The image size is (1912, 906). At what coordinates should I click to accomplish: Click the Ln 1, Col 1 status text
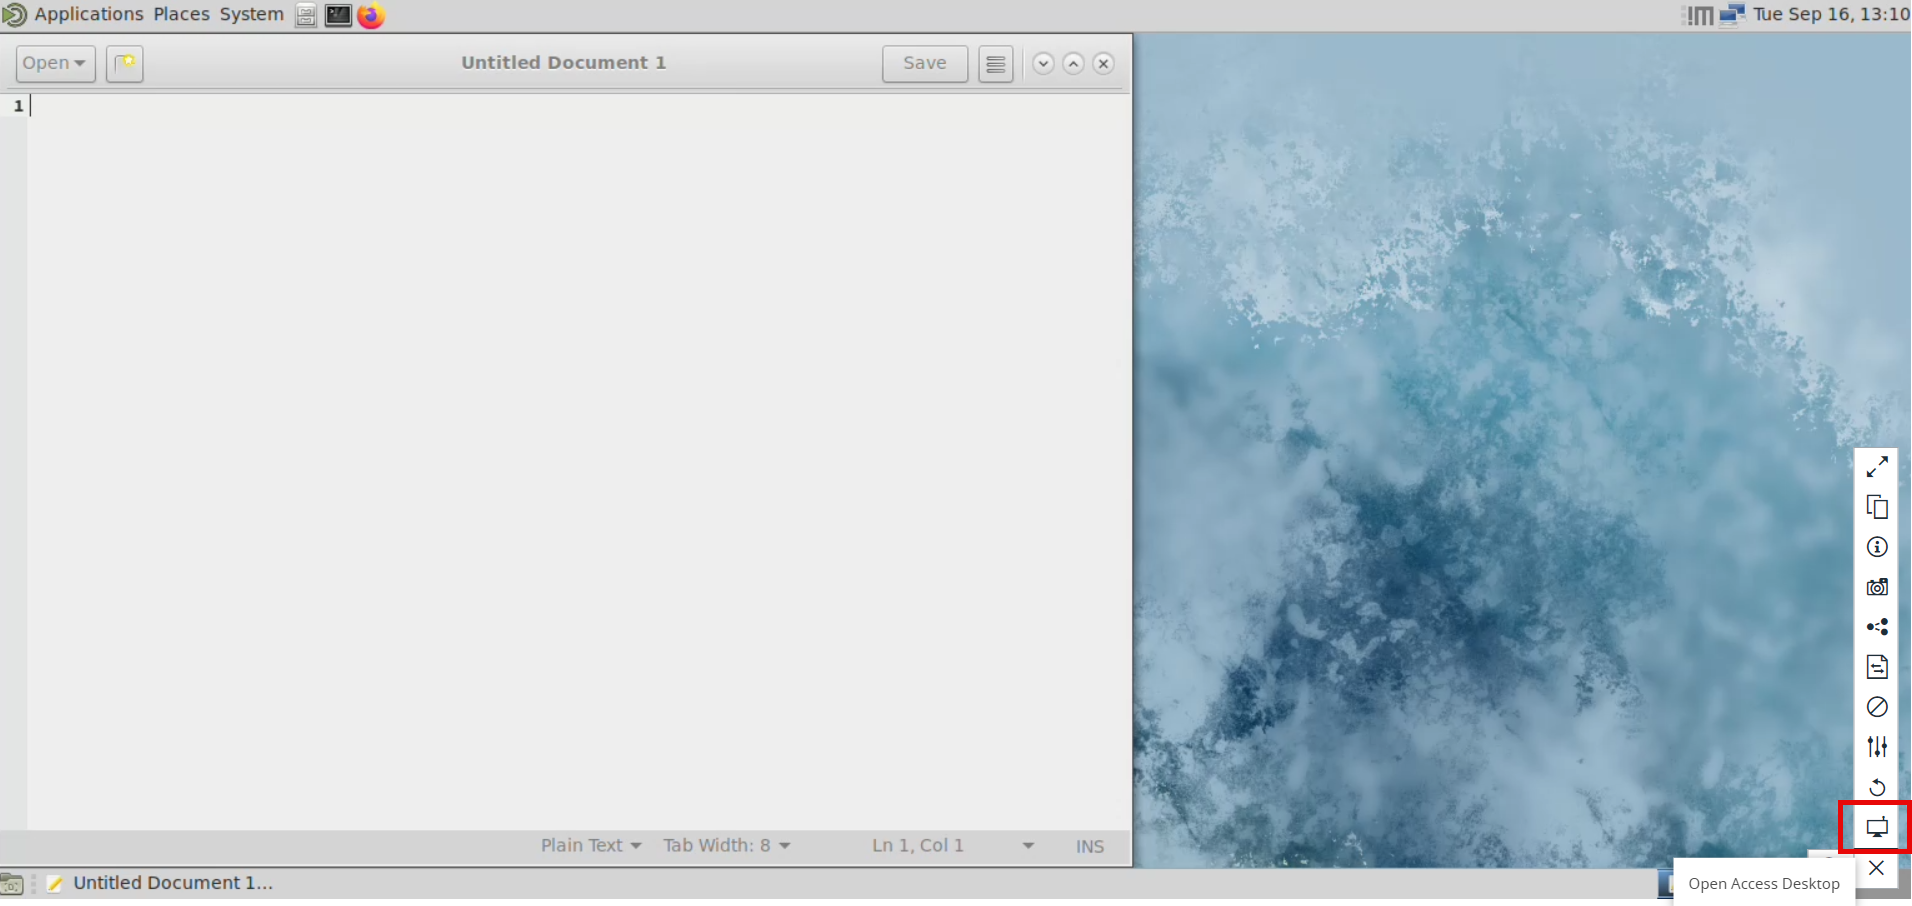pos(918,846)
